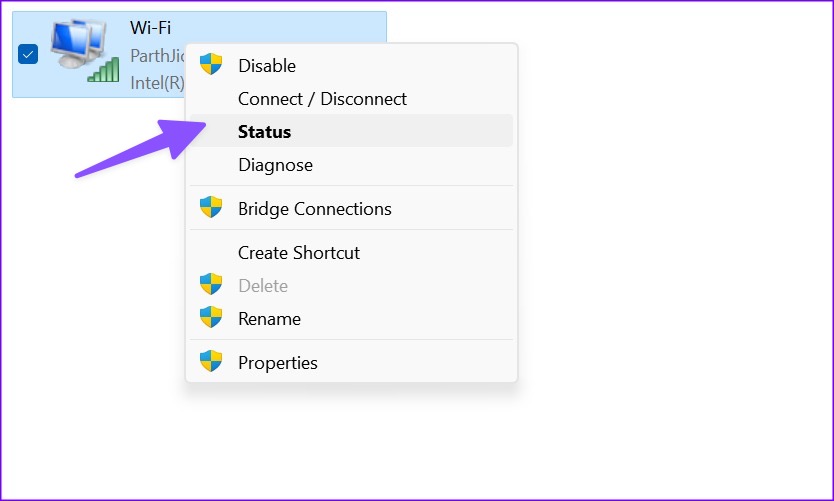Click the shield icon beside Properties
This screenshot has width=834, height=501.
coord(211,362)
